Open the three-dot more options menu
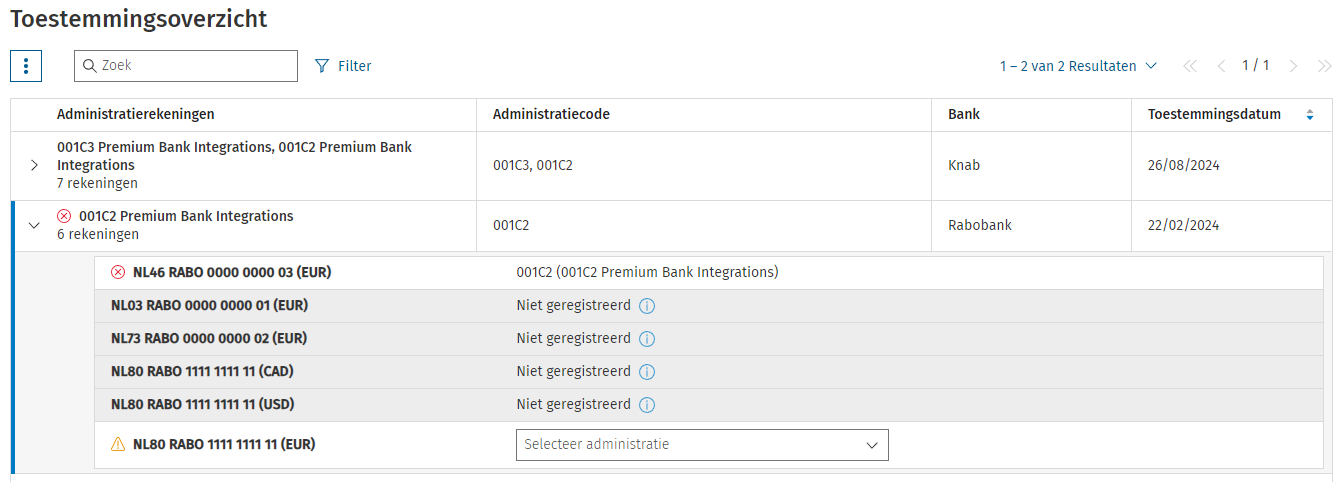 click(26, 66)
